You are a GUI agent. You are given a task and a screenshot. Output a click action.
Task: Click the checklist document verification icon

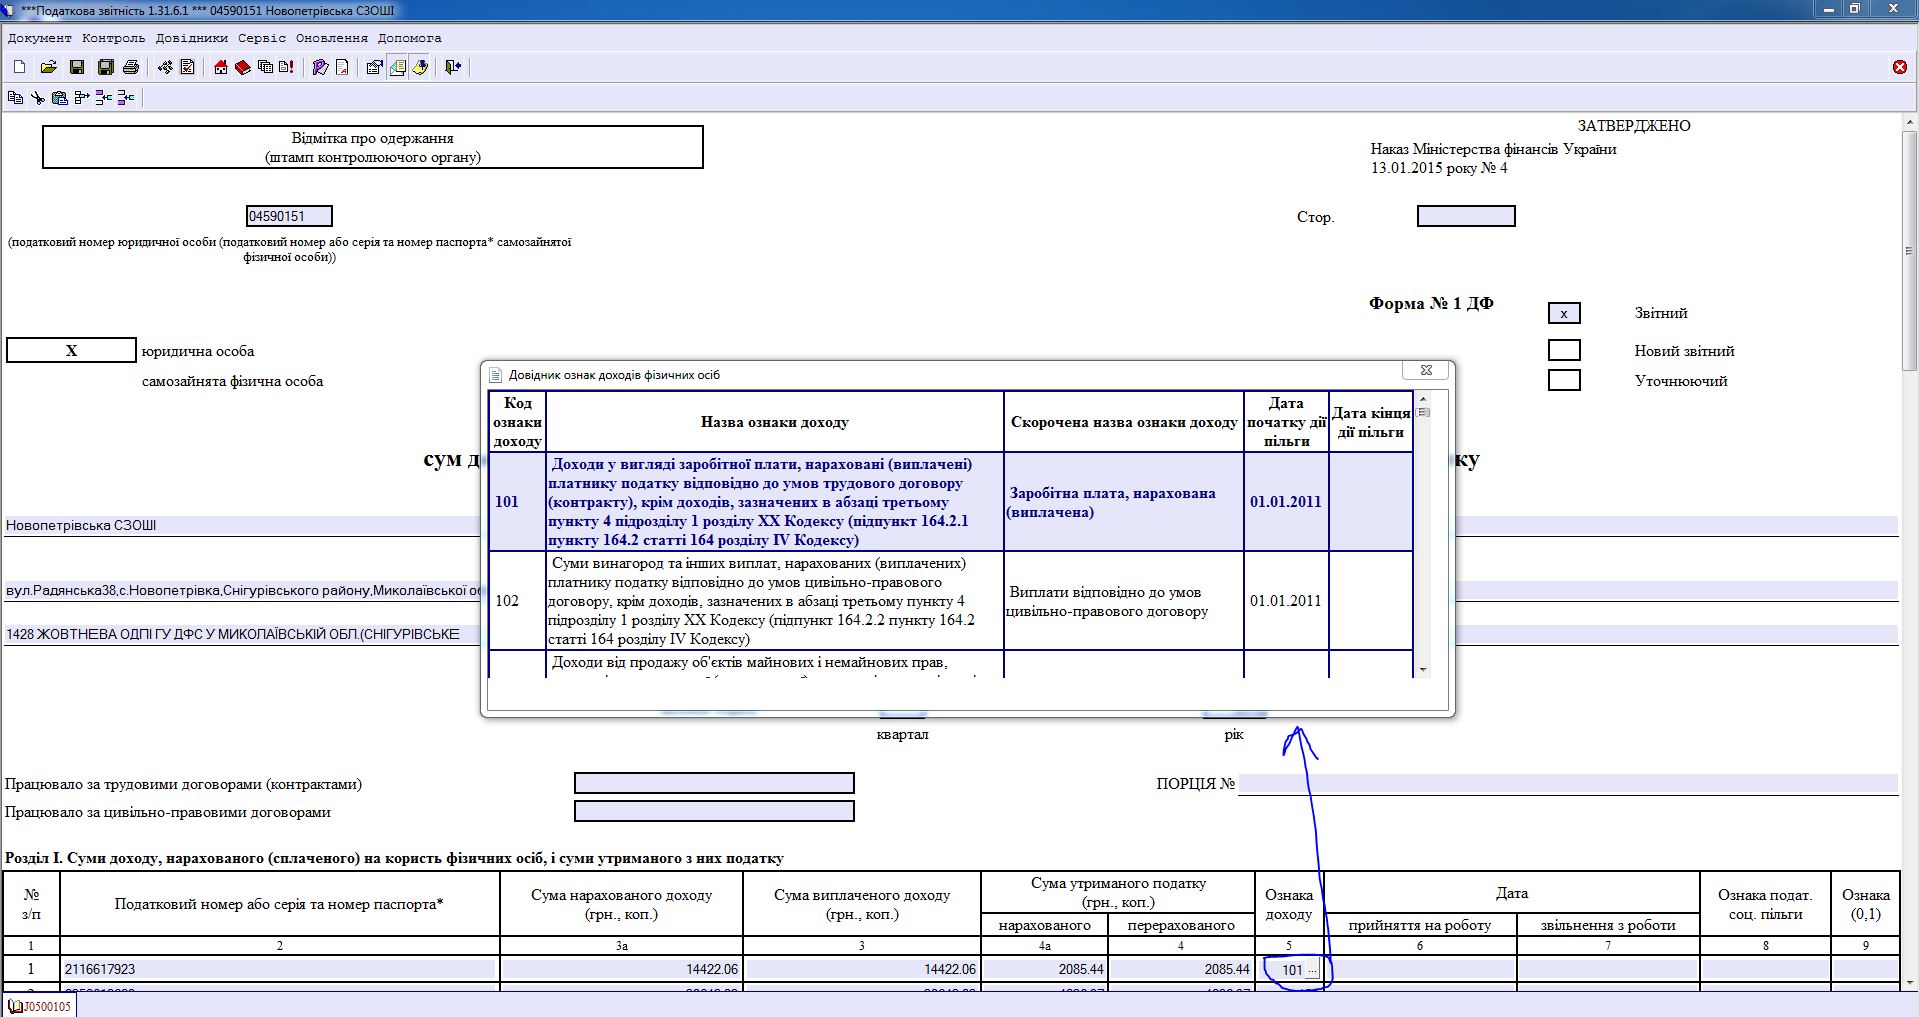click(x=187, y=67)
